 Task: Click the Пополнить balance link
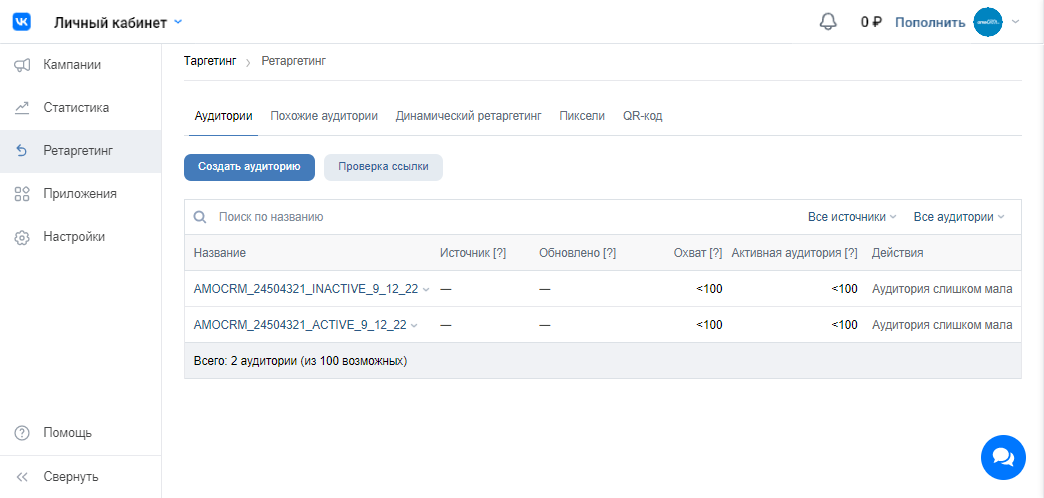pyautogui.click(x=930, y=22)
